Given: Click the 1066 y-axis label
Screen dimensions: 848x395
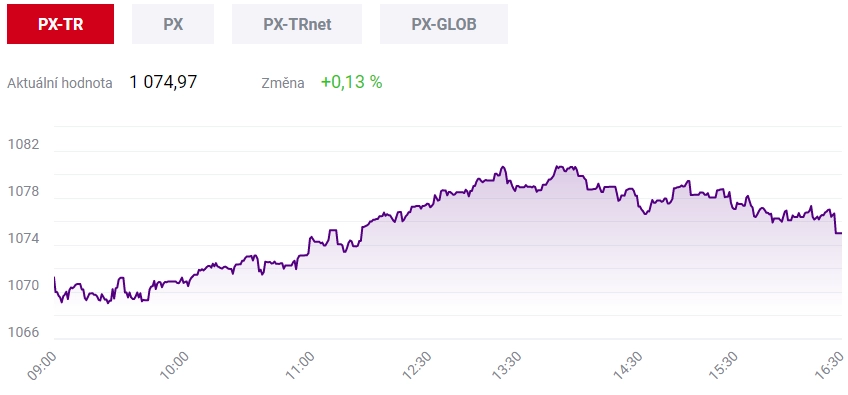Looking at the screenshot, I should (x=23, y=332).
